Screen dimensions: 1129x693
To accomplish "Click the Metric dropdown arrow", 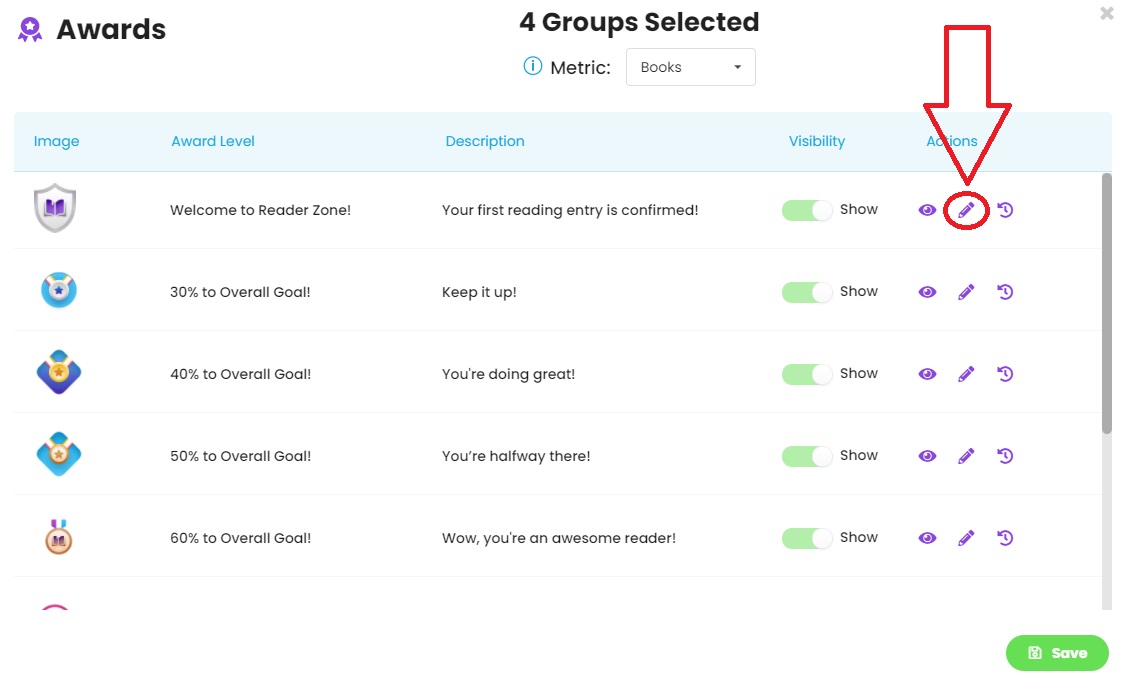I will point(737,67).
